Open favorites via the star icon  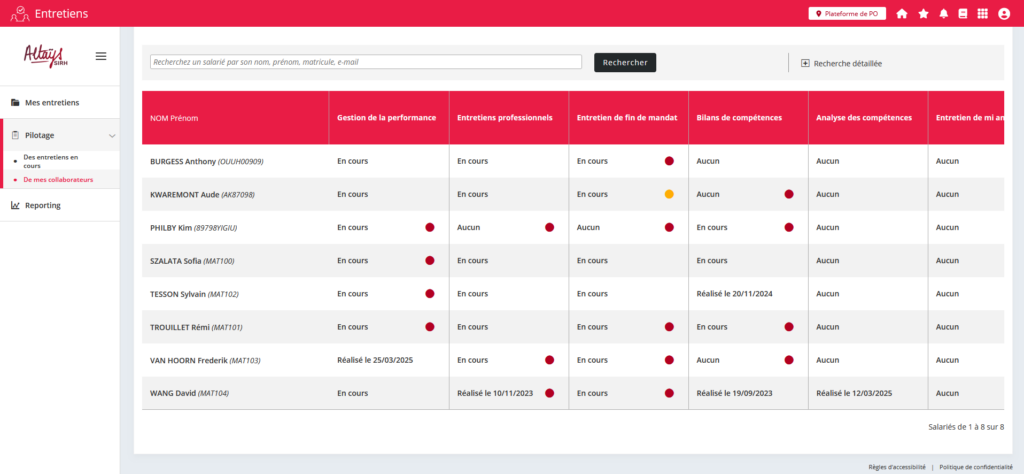[923, 14]
